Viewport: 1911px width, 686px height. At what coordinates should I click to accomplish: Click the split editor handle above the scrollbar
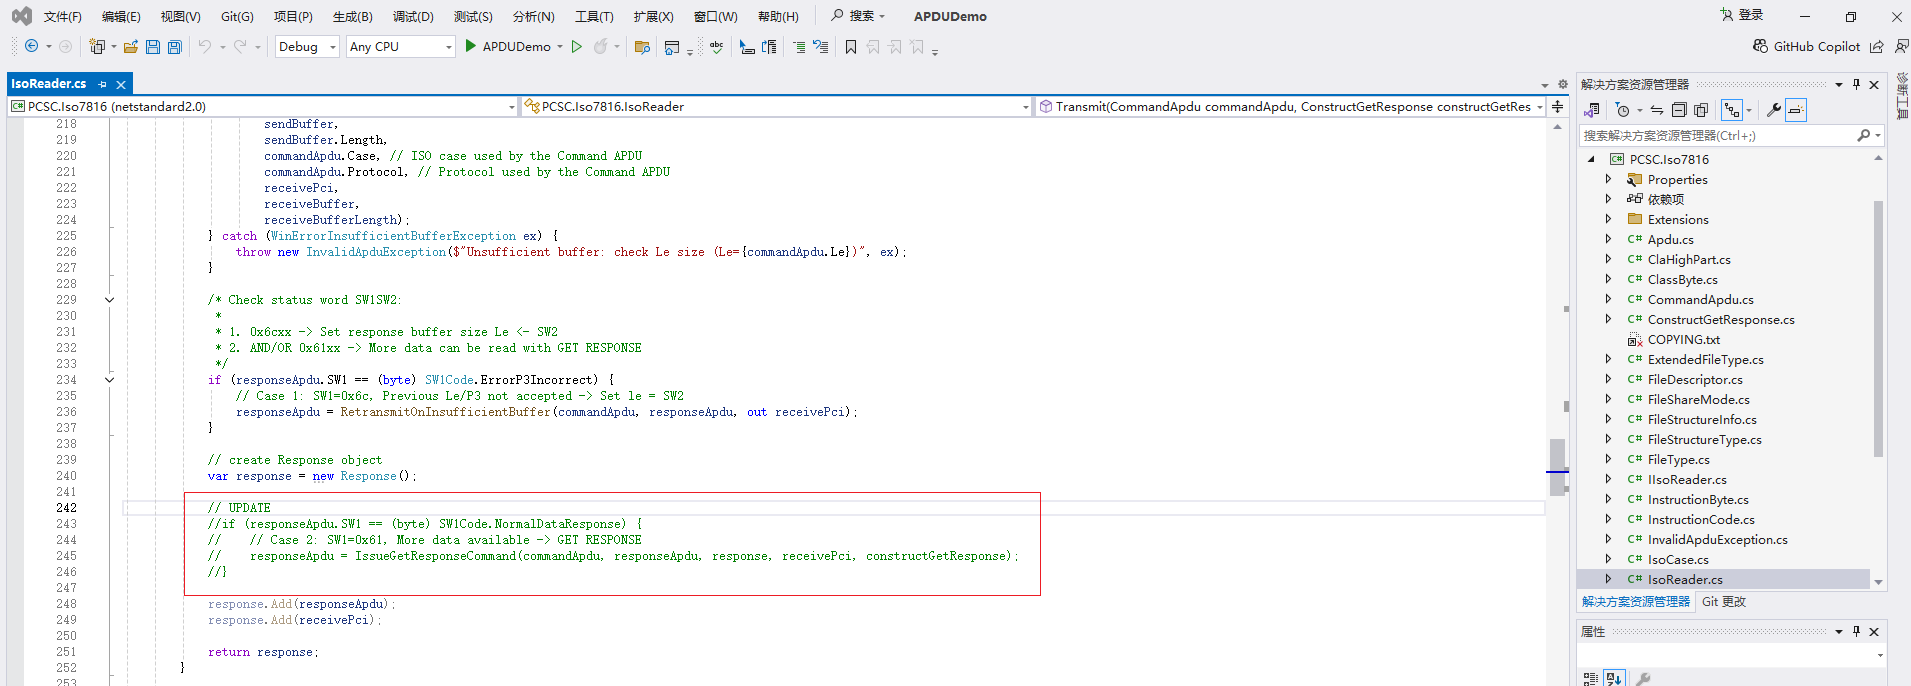pos(1557,106)
